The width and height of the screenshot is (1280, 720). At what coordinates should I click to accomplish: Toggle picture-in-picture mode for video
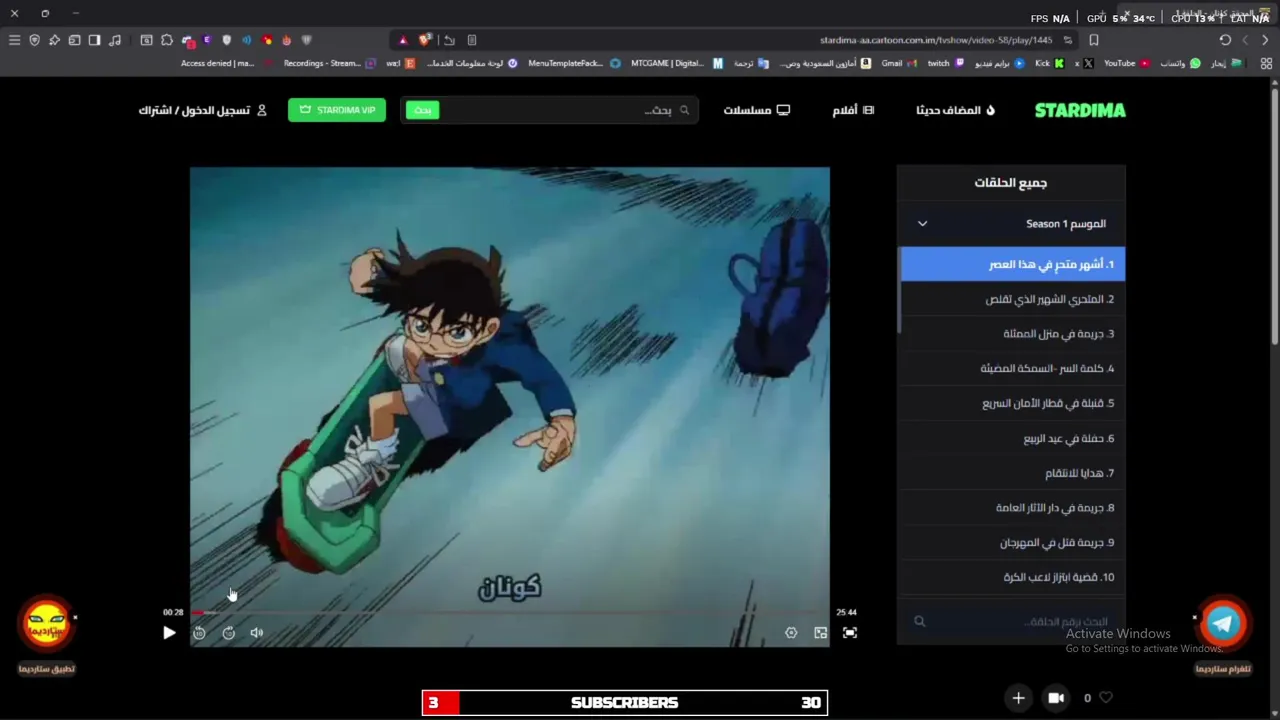[x=820, y=632]
